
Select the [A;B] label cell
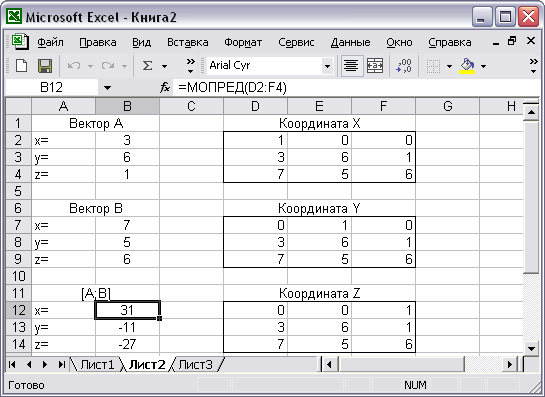tap(96, 293)
